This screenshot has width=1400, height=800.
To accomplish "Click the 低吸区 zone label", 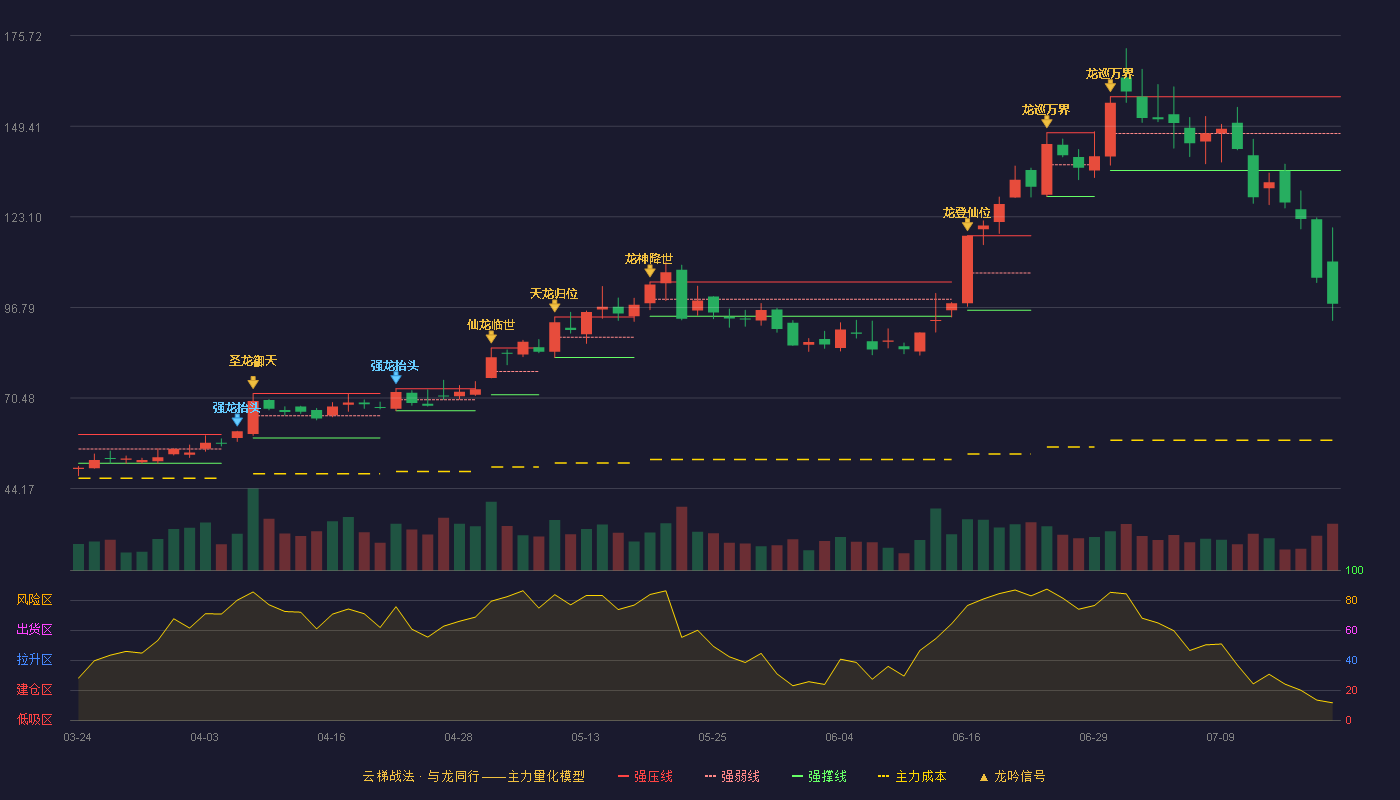I will pos(34,719).
